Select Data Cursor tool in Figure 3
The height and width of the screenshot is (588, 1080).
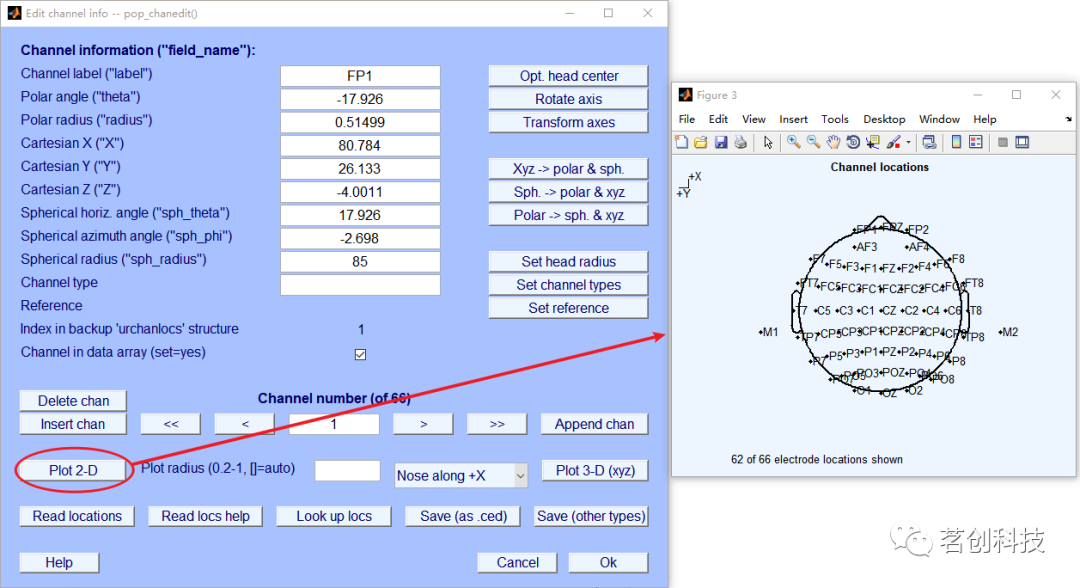[x=873, y=142]
